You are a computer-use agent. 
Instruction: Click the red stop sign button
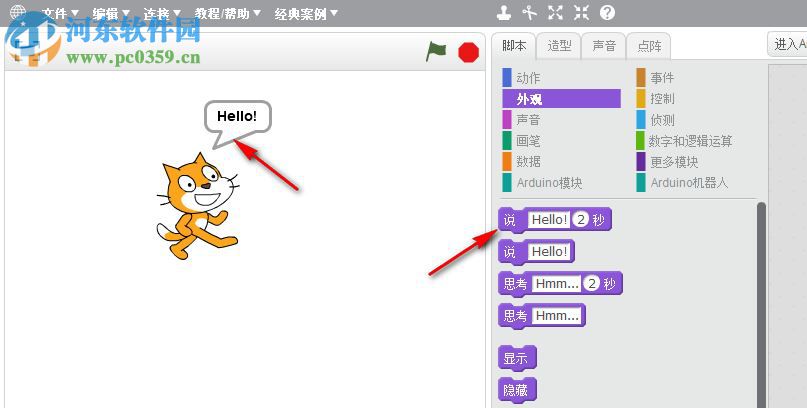click(468, 52)
